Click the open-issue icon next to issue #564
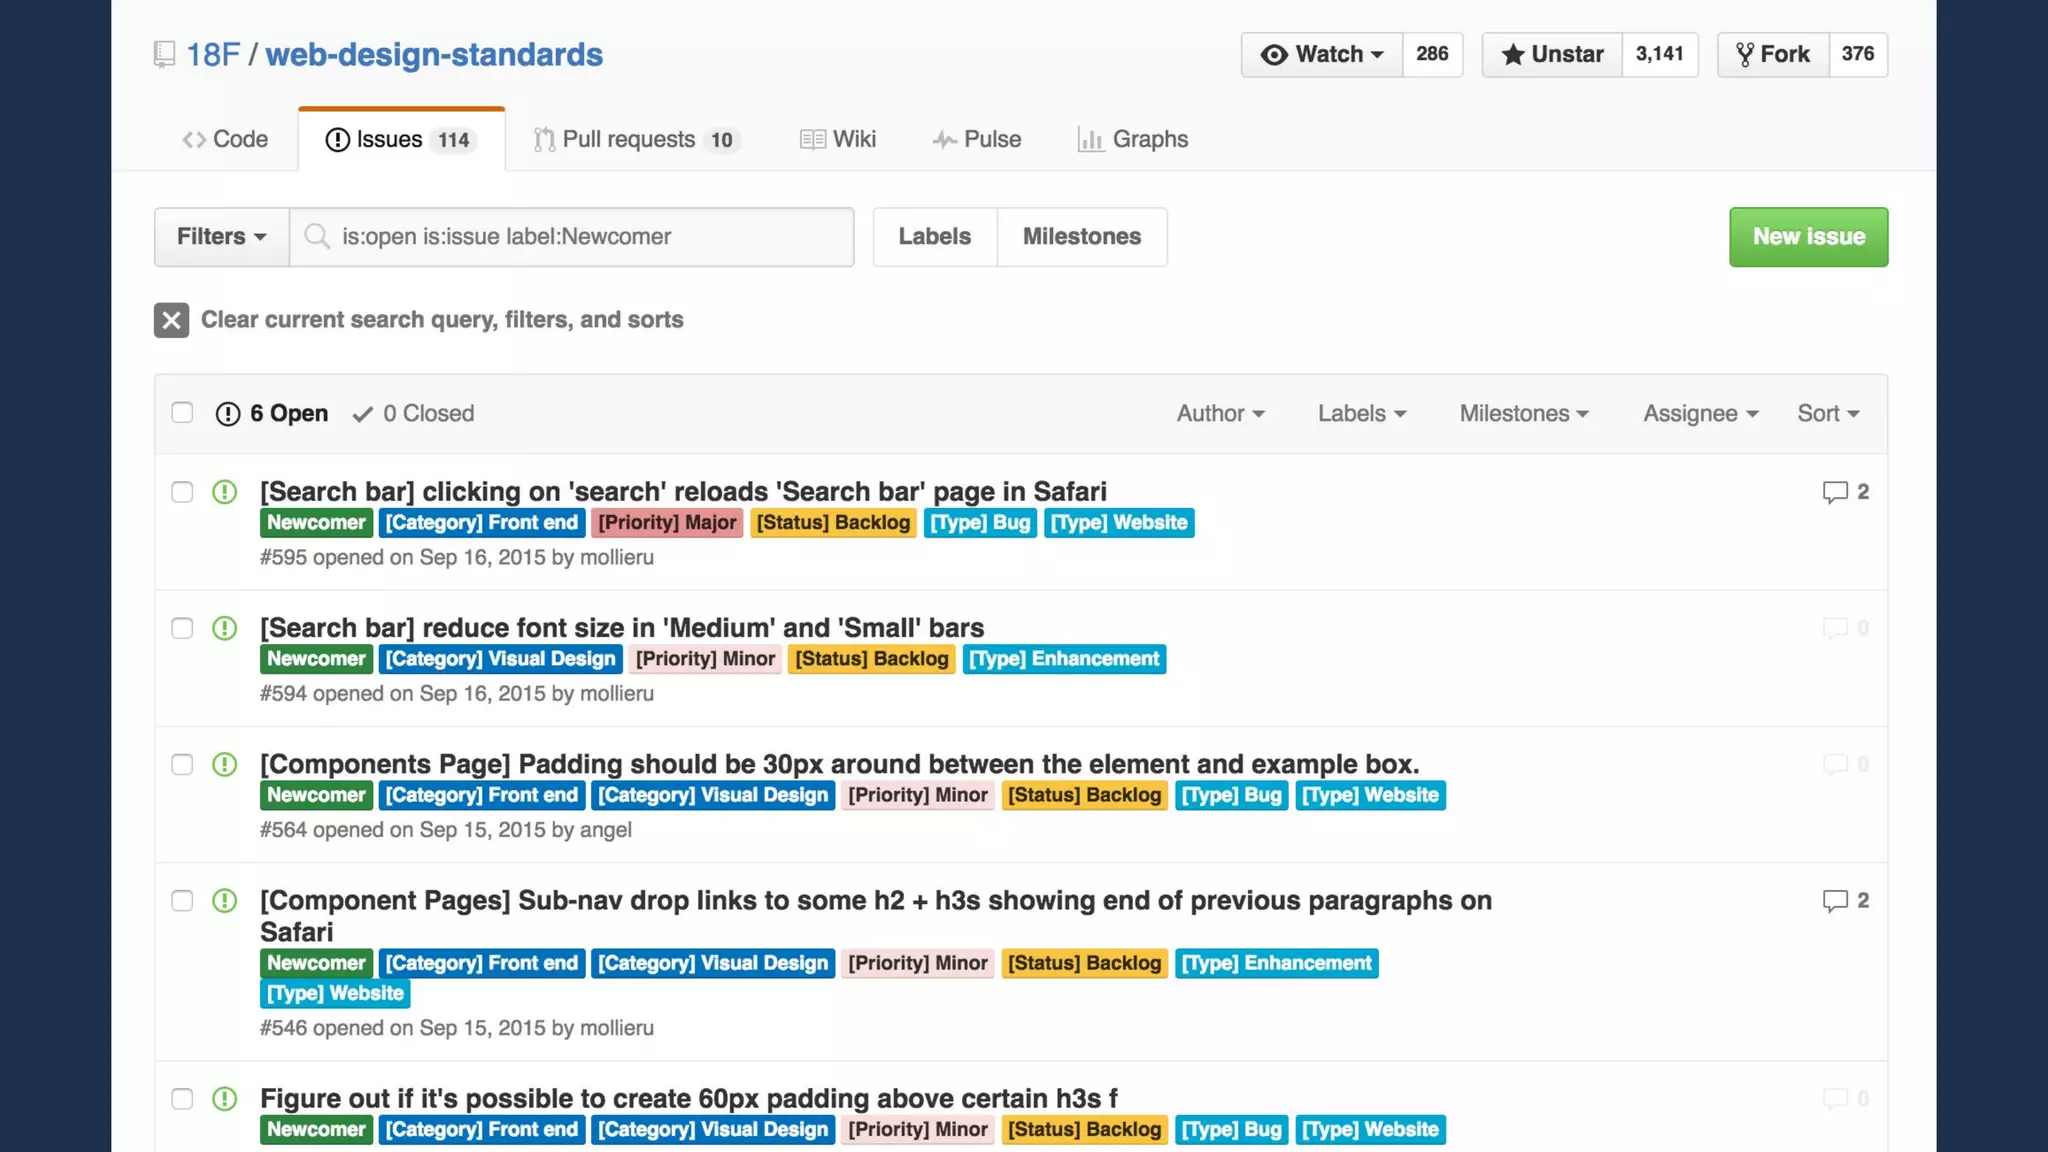The image size is (2048, 1152). click(x=225, y=764)
